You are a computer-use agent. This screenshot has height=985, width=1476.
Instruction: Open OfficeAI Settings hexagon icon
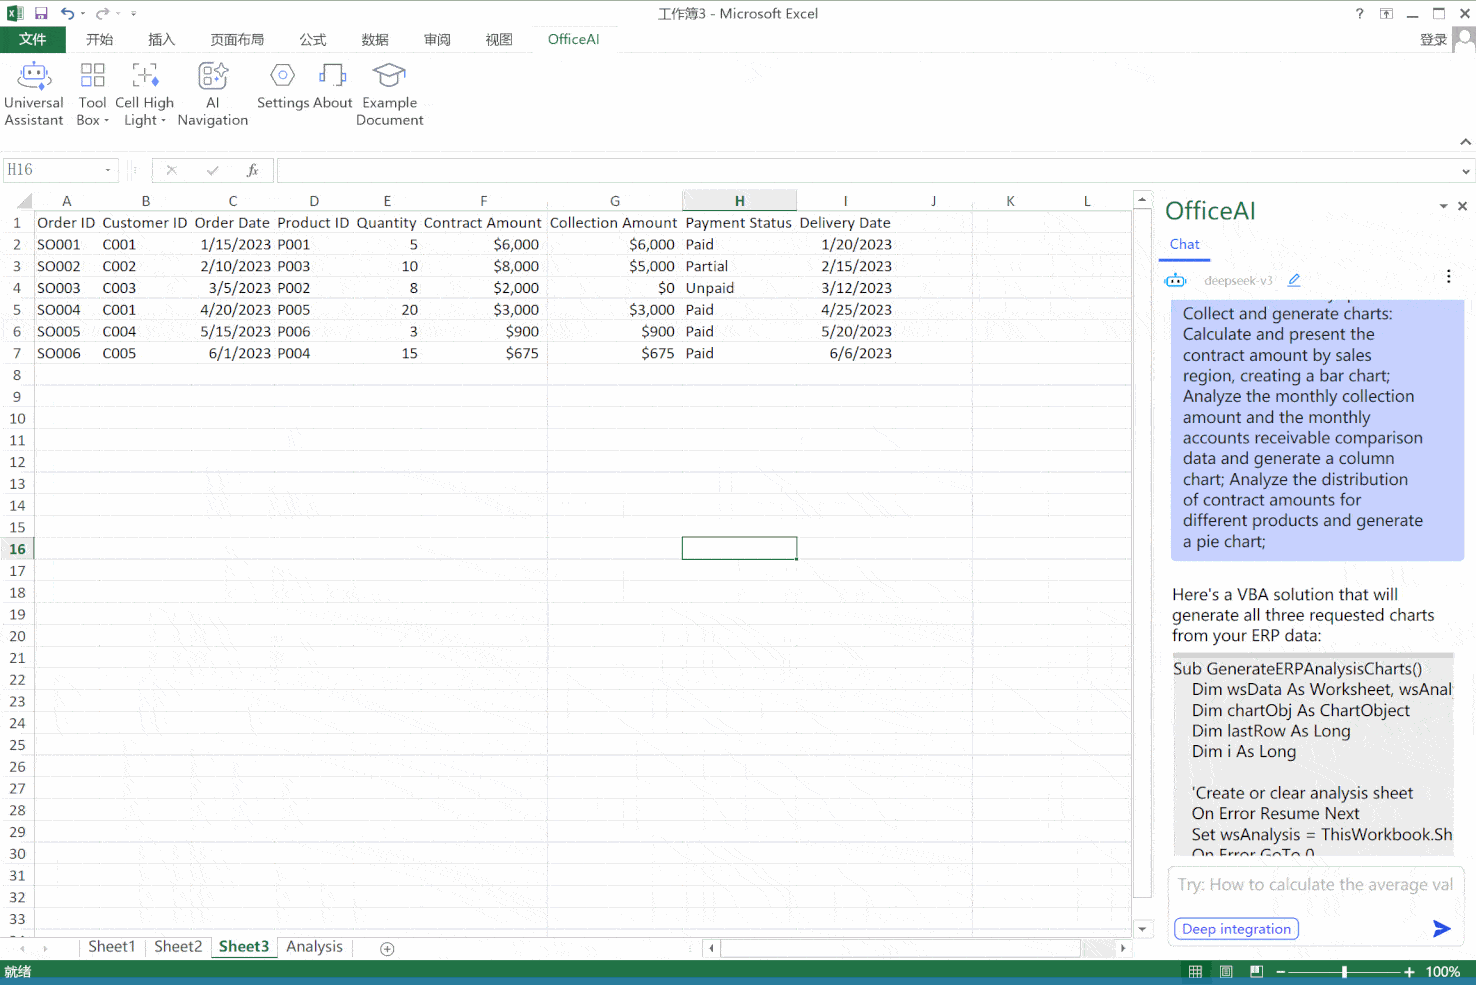click(283, 76)
